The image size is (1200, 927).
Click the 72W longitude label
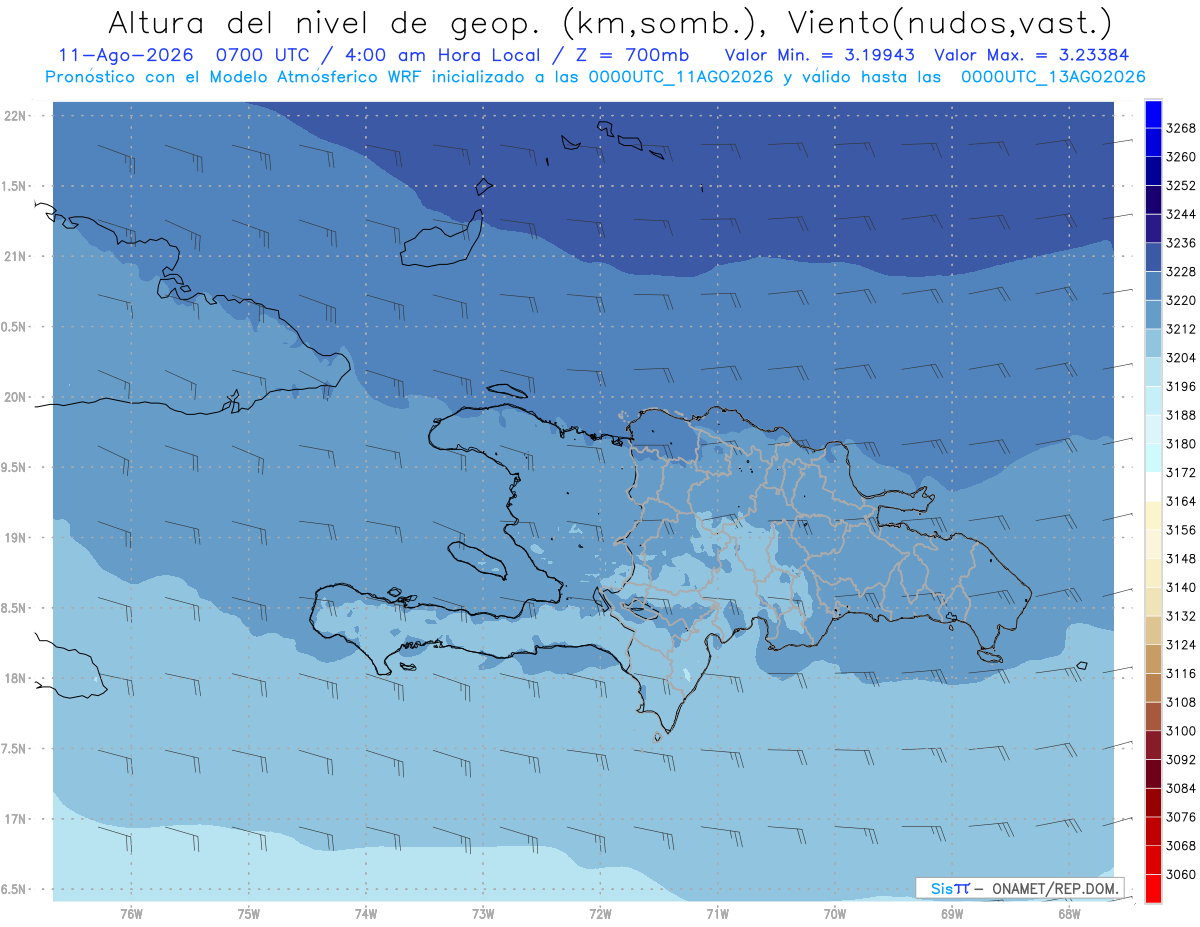tap(600, 913)
